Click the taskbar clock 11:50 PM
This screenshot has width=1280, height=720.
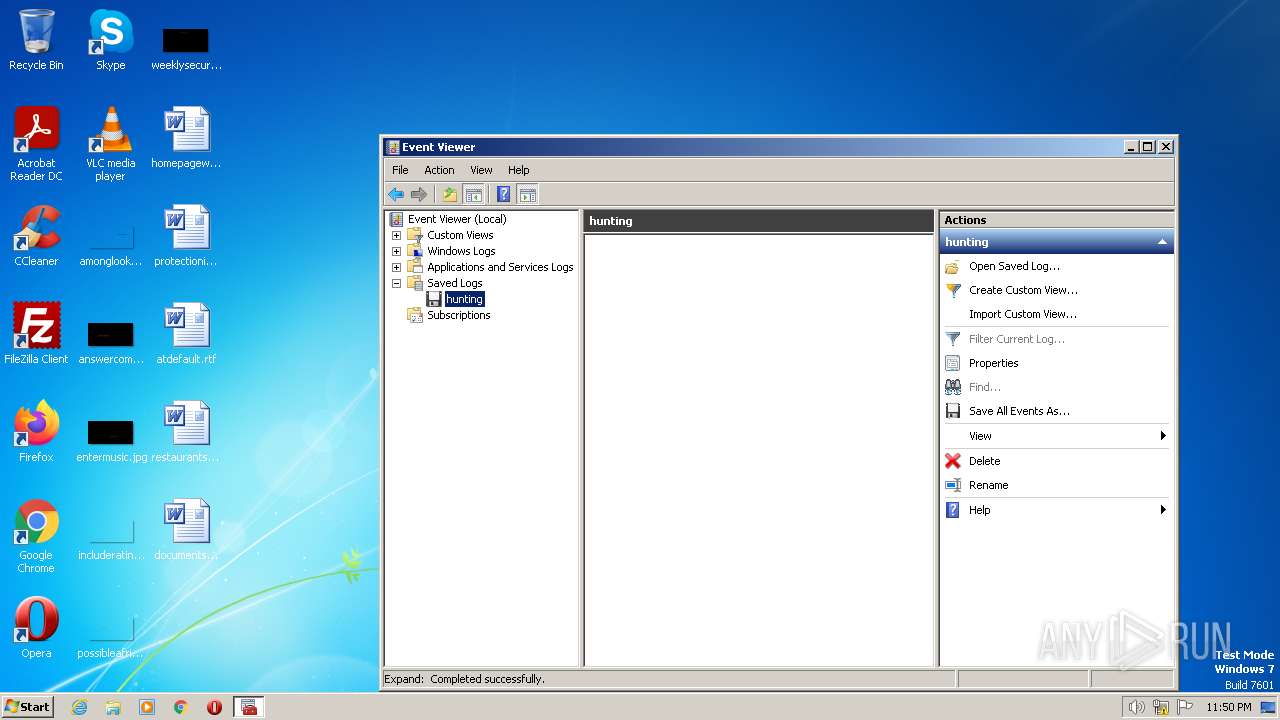1228,707
